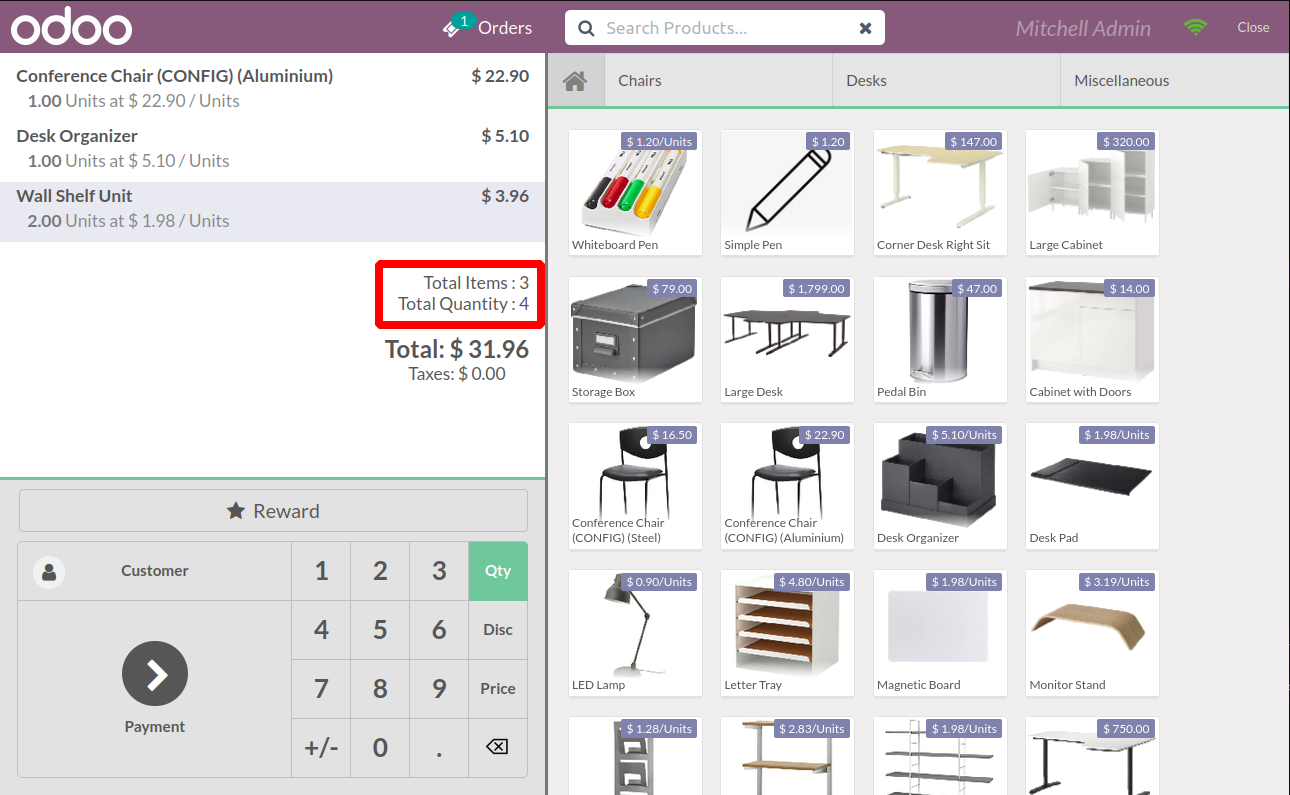Add the $ 750.00 desk product
This screenshot has height=795, width=1290.
1092,756
